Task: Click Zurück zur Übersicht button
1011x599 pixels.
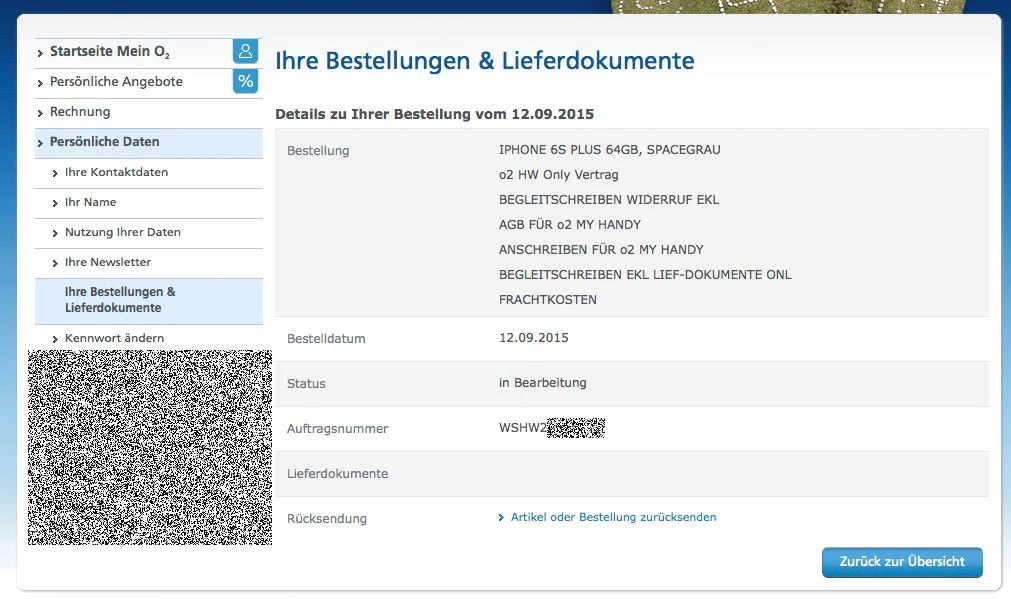Action: tap(902, 562)
